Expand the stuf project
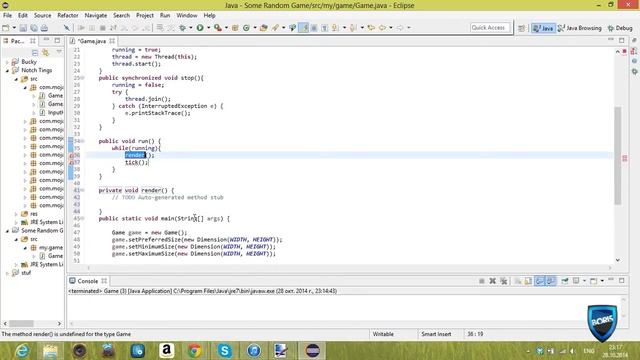The image size is (640, 360). pos(7,273)
